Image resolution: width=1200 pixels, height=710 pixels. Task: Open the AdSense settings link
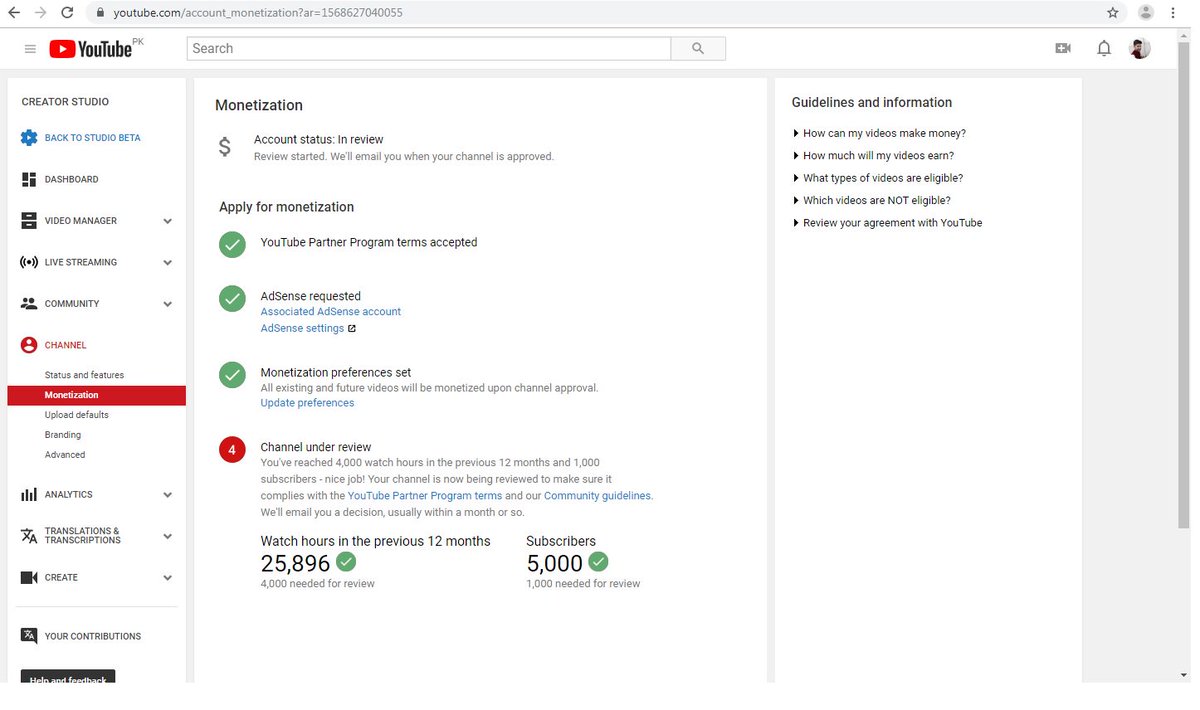coord(302,329)
